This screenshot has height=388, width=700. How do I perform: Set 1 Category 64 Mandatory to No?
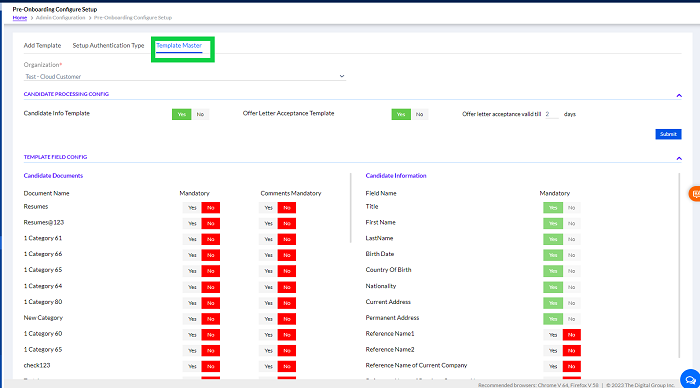click(210, 287)
